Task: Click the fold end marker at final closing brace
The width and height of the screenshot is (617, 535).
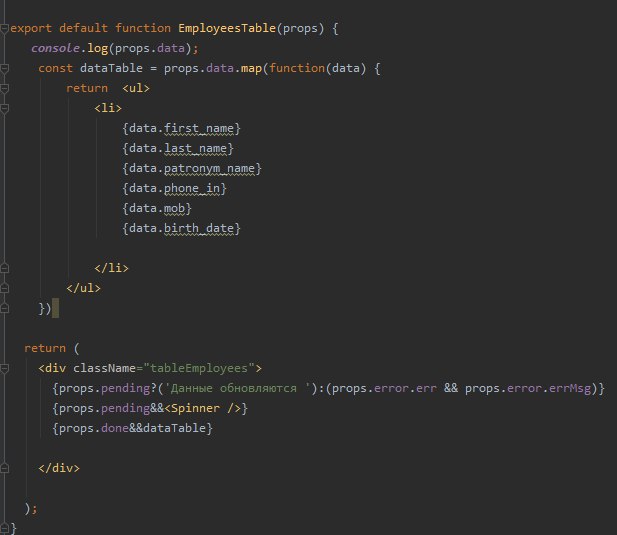Action: tap(4, 528)
